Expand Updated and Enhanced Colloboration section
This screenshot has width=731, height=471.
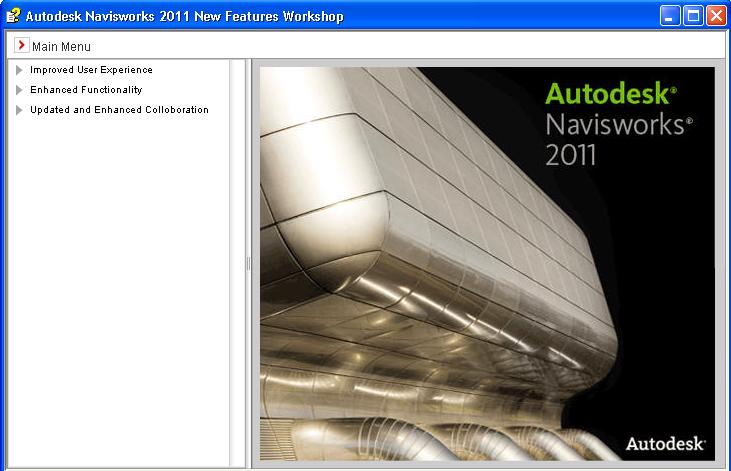pyautogui.click(x=19, y=110)
